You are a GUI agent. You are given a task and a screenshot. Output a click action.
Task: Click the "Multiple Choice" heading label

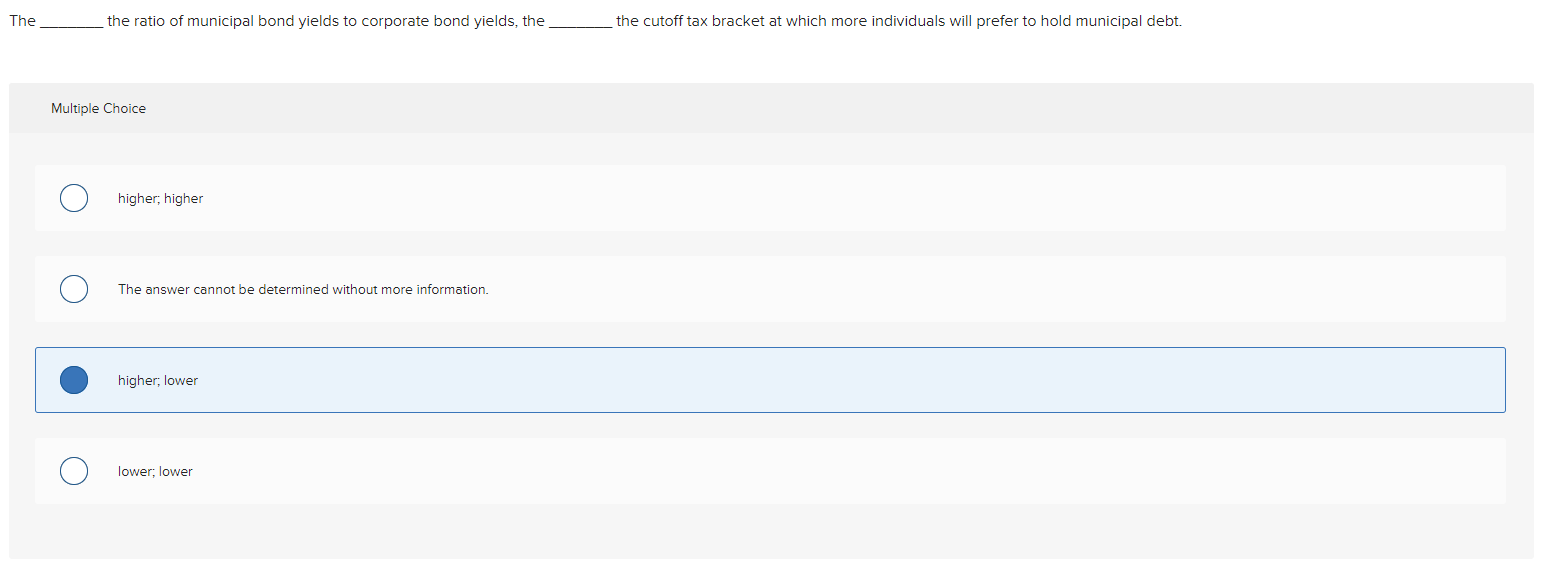(x=98, y=109)
